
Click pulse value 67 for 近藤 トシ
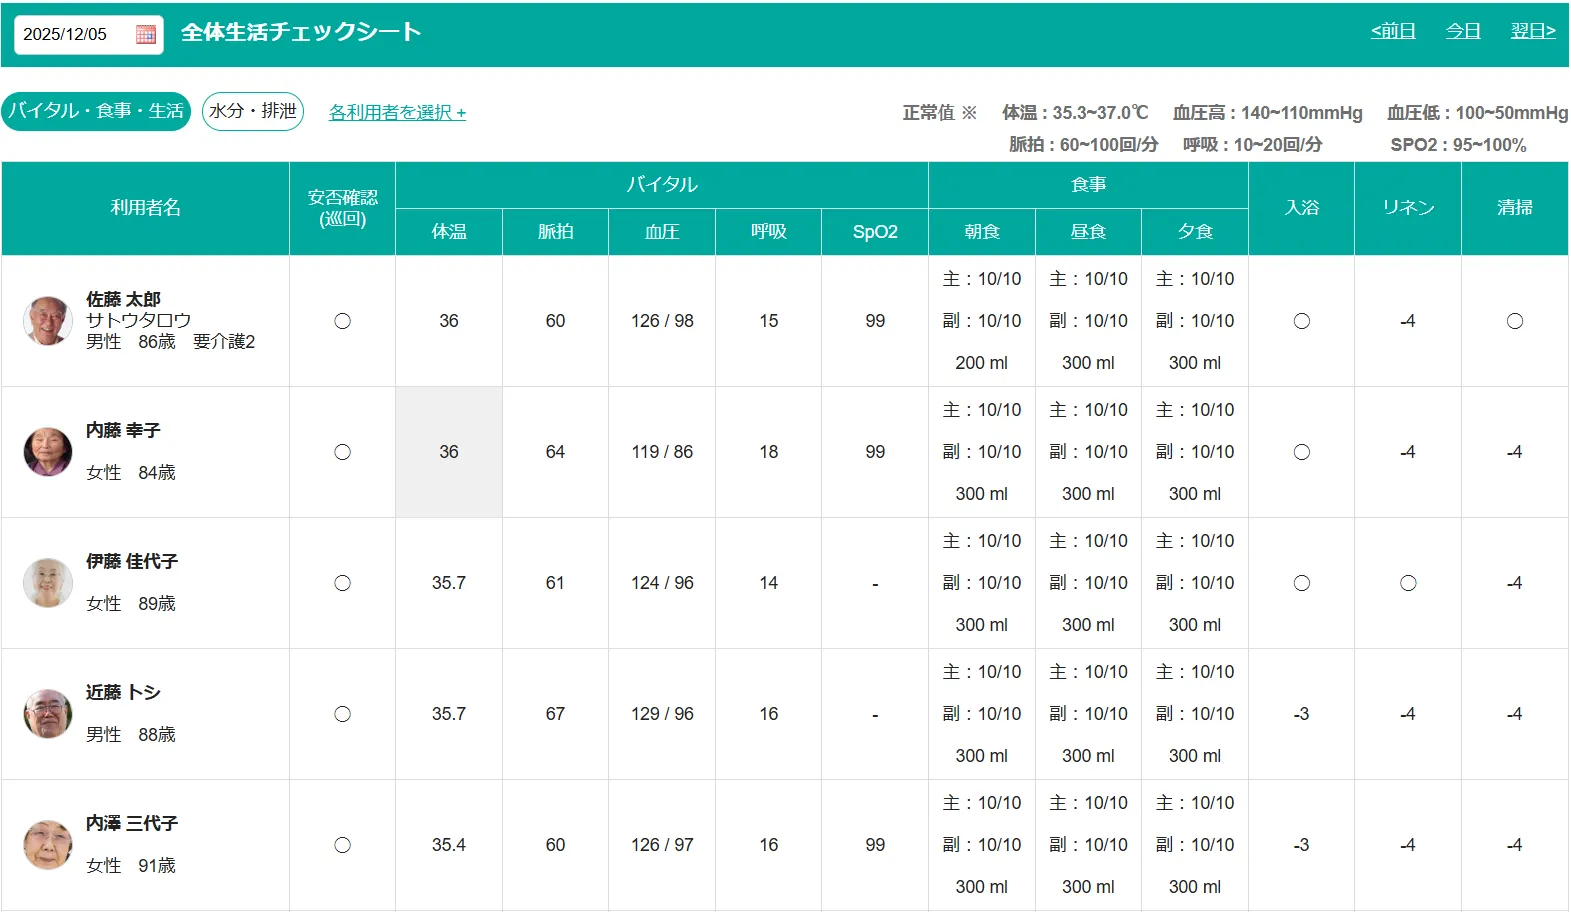click(x=555, y=714)
